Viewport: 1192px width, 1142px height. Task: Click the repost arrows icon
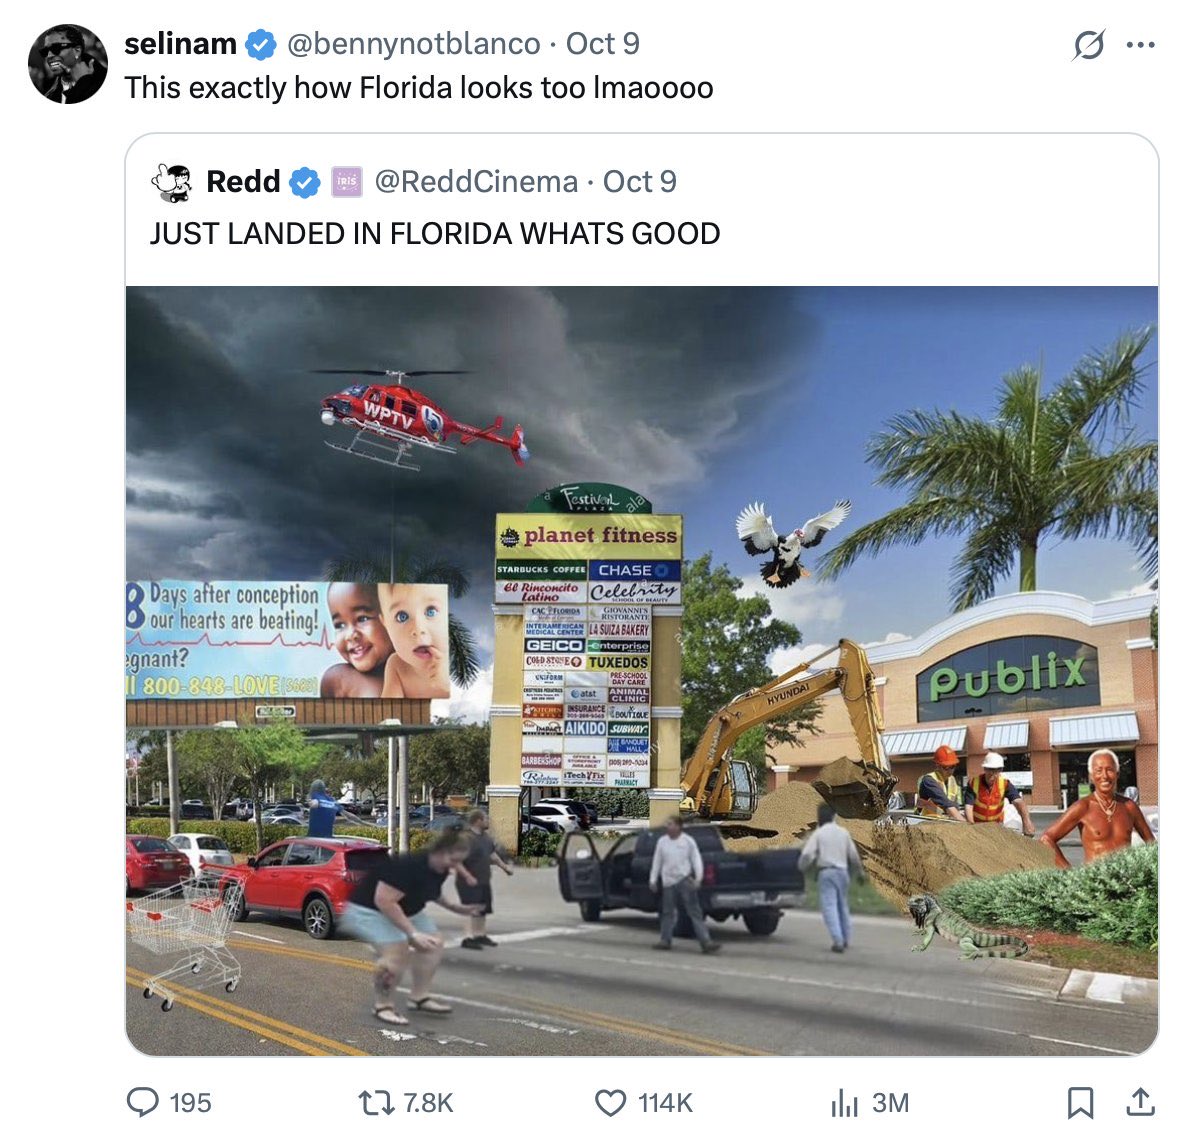376,1102
